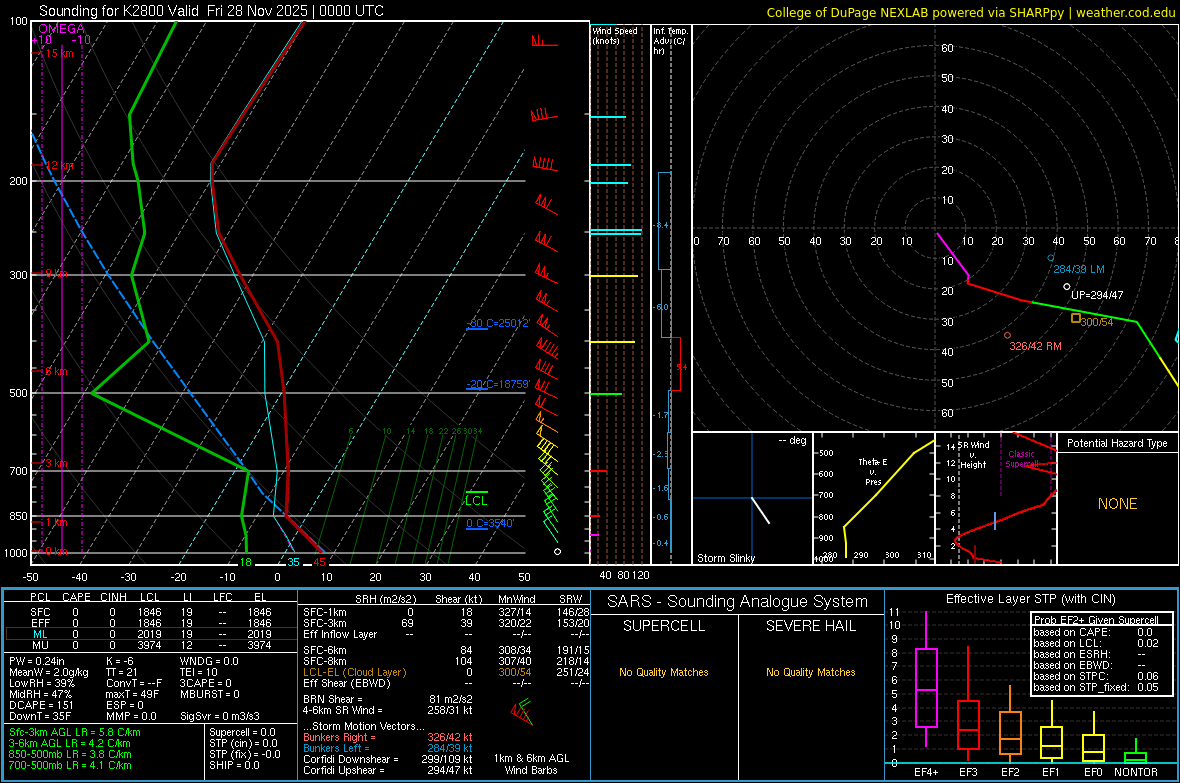Image resolution: width=1180 pixels, height=783 pixels.
Task: Click the Prob EF2+ Given Supercell box heading
Action: pyautogui.click(x=1096, y=620)
